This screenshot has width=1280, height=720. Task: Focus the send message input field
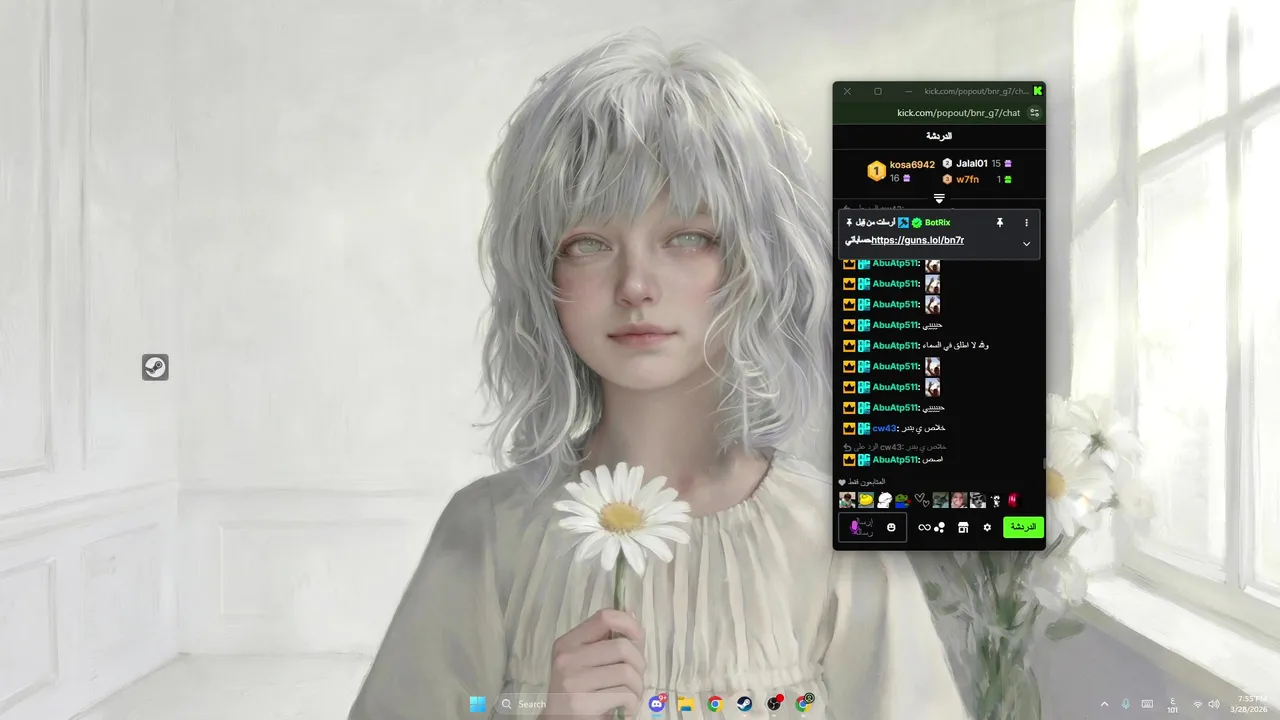tap(872, 527)
